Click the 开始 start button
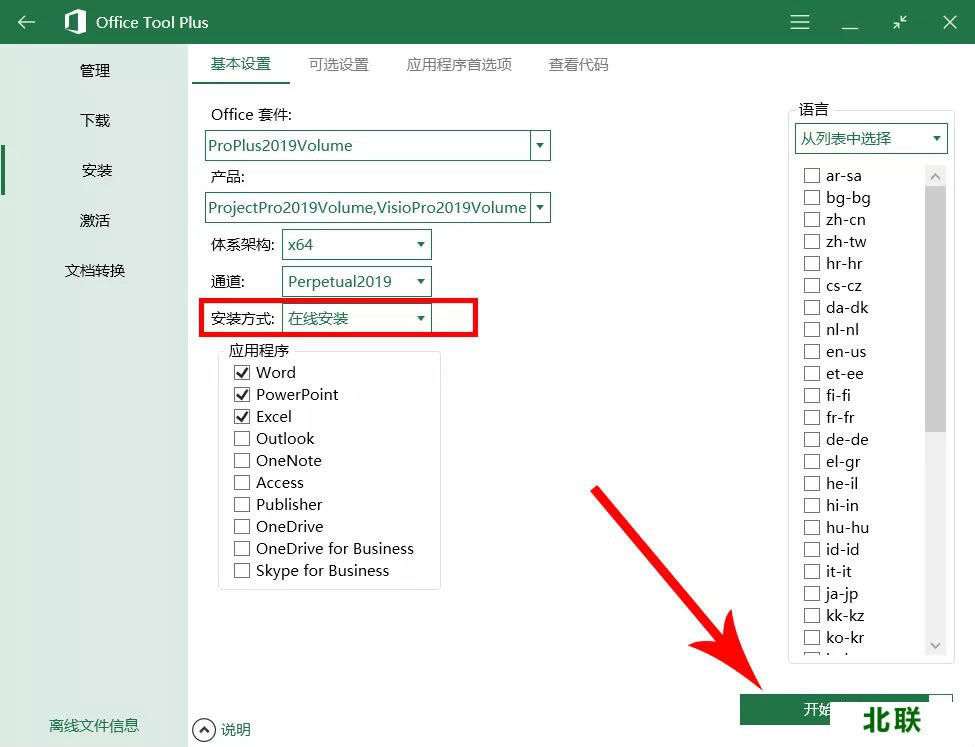 point(820,708)
